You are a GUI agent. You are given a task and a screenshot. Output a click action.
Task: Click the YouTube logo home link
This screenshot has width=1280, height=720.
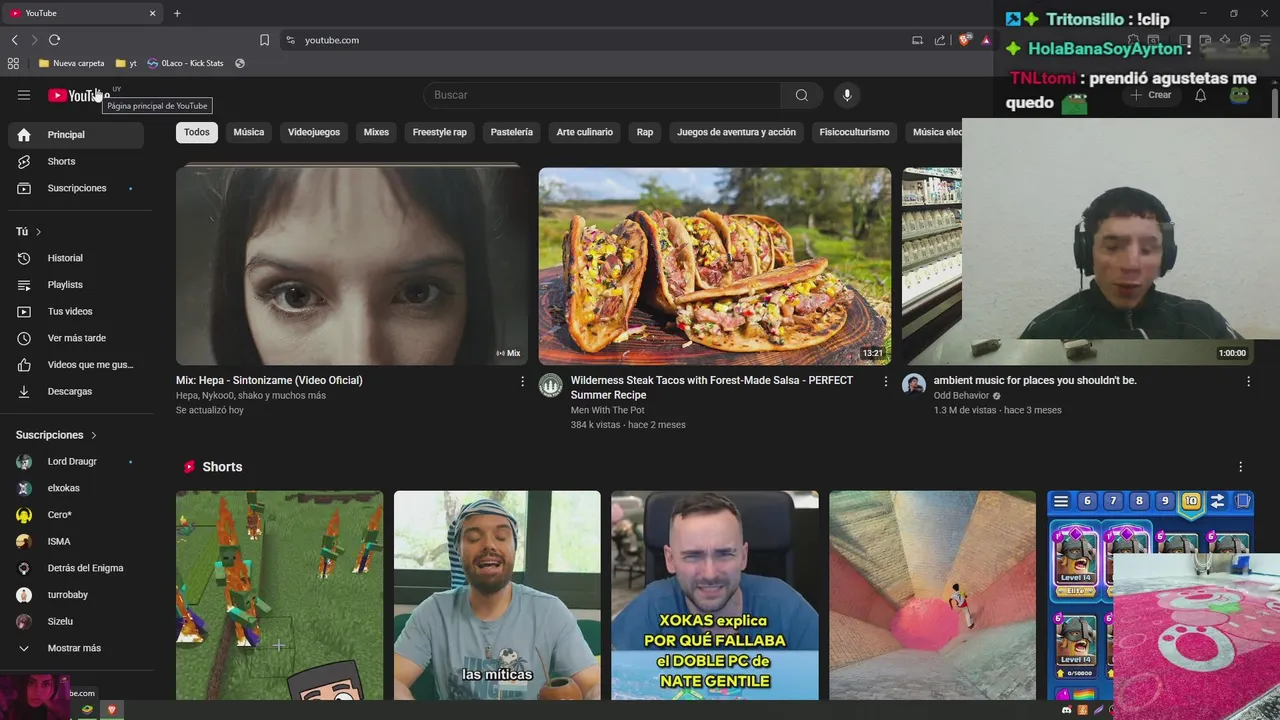coord(78,95)
